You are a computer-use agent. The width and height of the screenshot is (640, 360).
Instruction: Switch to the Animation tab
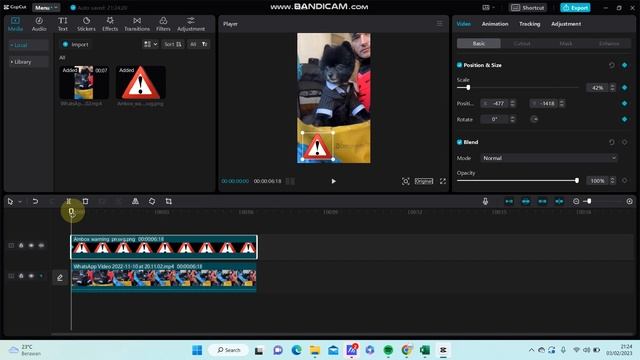(x=495, y=24)
